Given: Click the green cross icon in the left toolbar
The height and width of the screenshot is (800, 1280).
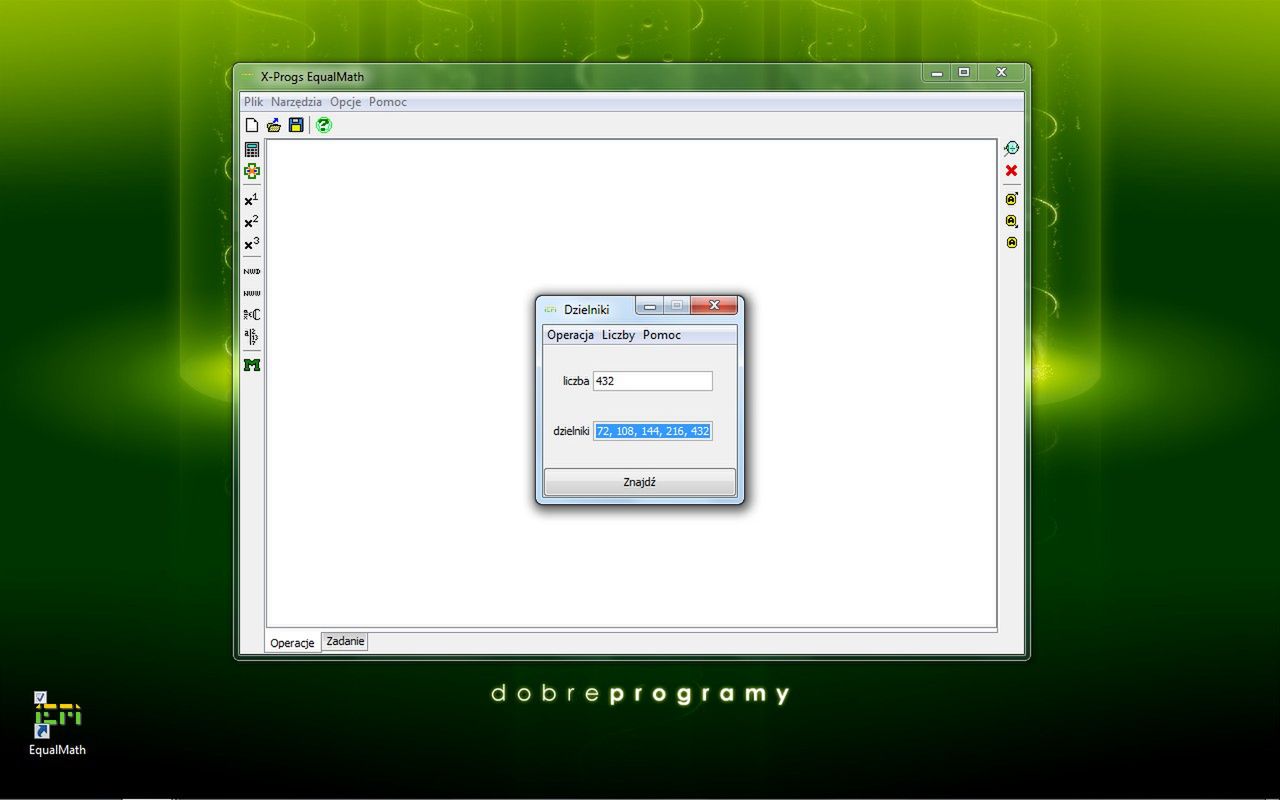Looking at the screenshot, I should [x=252, y=171].
